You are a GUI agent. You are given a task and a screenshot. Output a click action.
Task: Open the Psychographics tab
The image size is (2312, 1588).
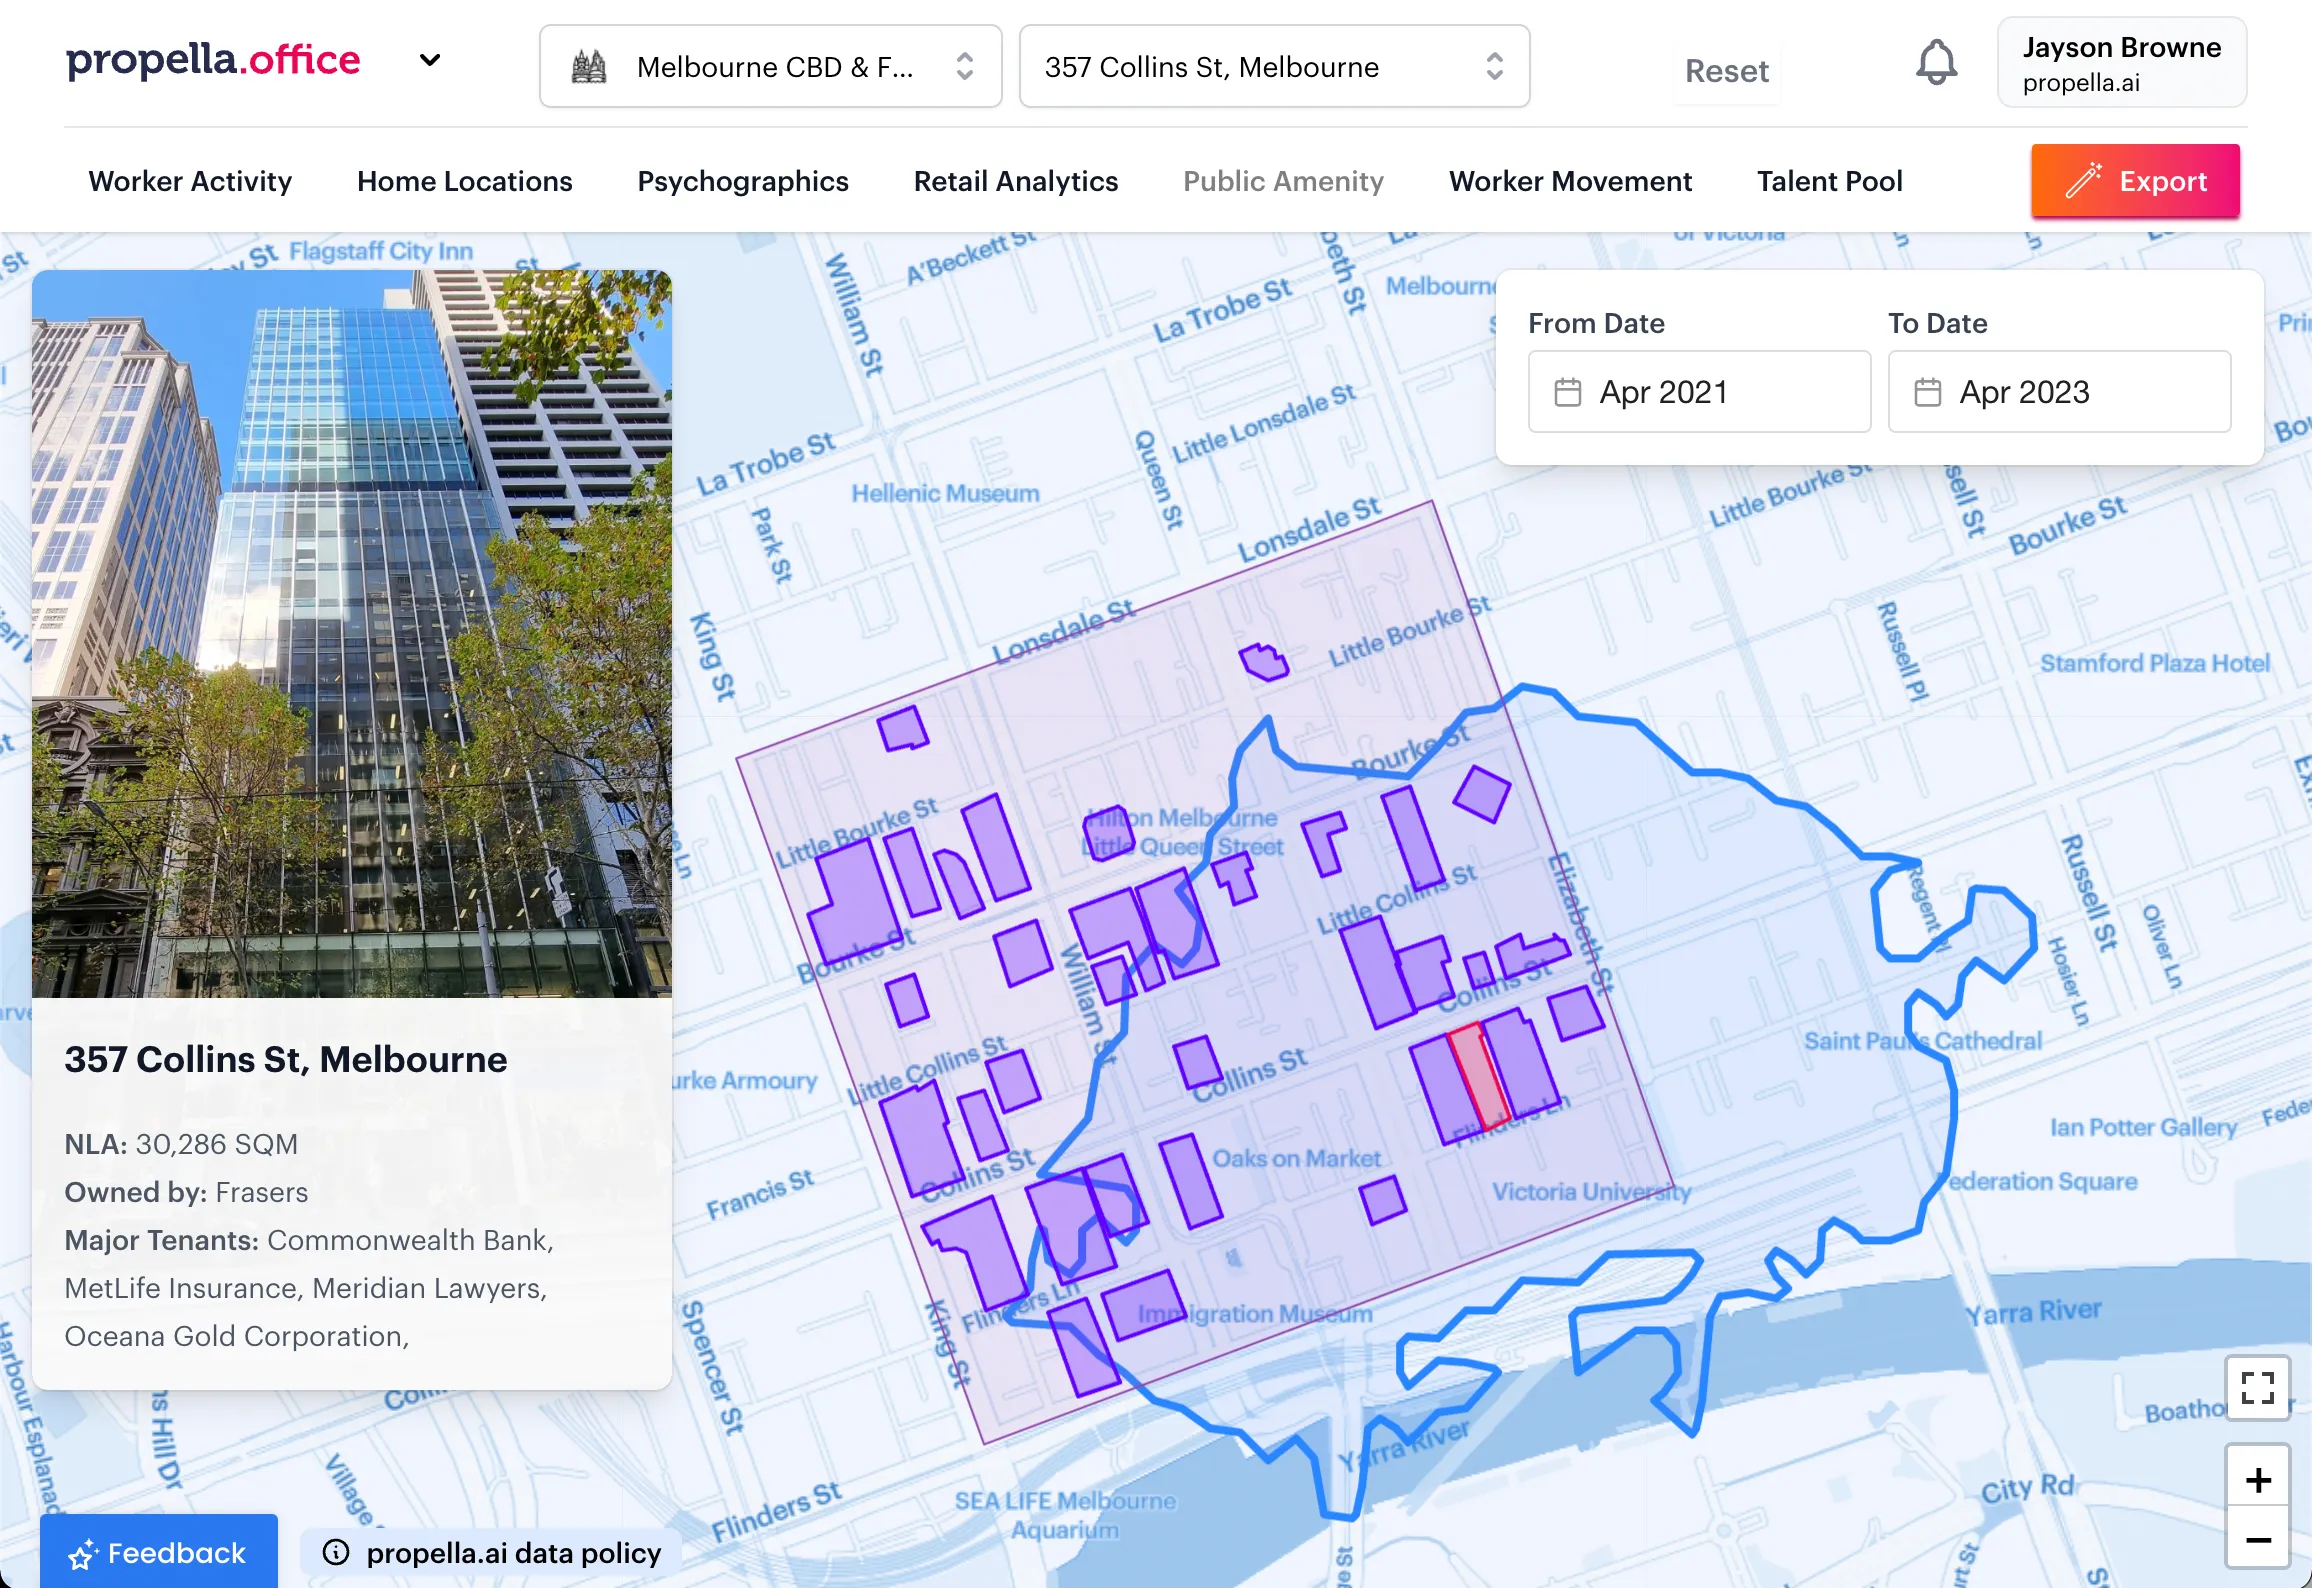[743, 181]
